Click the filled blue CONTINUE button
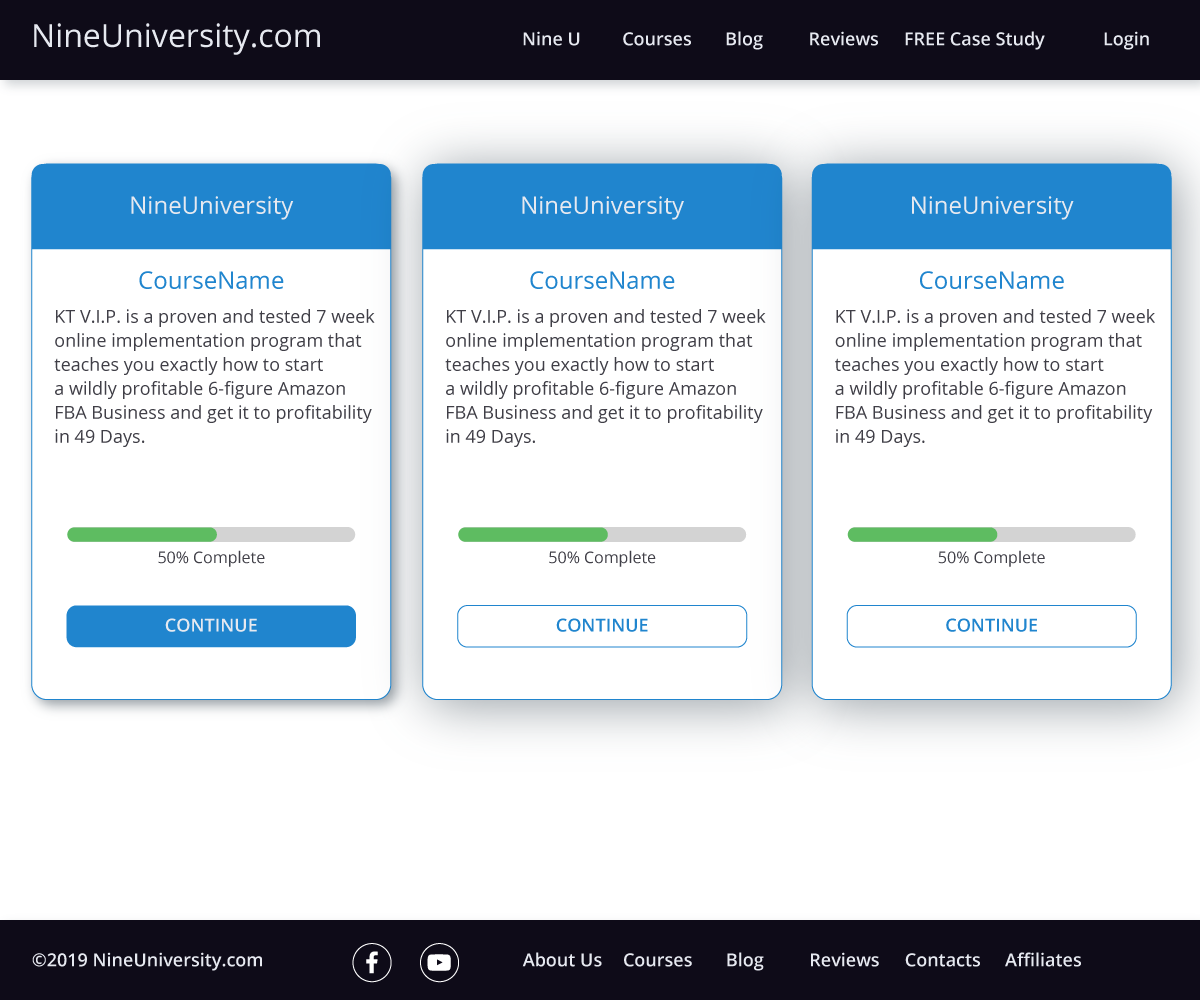 [x=211, y=626]
